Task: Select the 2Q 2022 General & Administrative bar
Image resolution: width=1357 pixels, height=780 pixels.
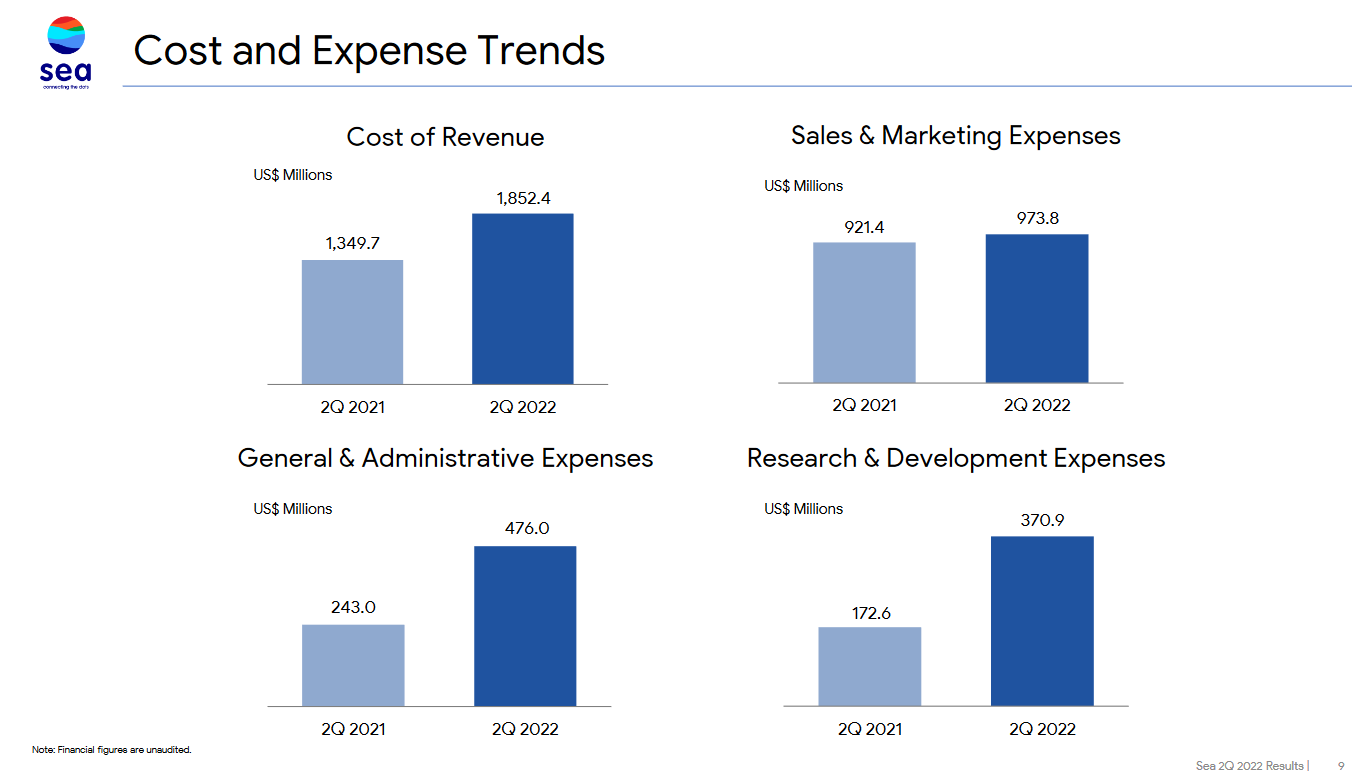Action: coord(525,626)
